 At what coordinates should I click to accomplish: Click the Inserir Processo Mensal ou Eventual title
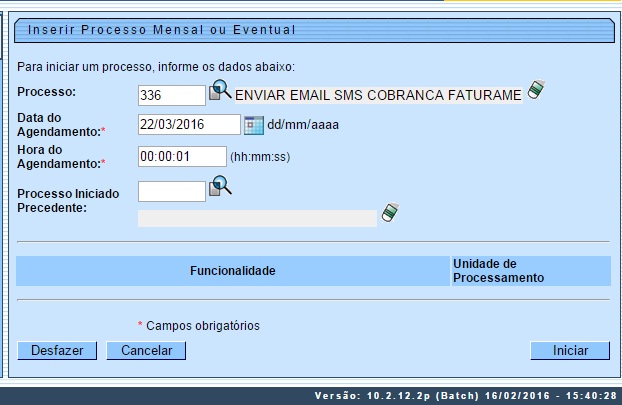click(161, 30)
